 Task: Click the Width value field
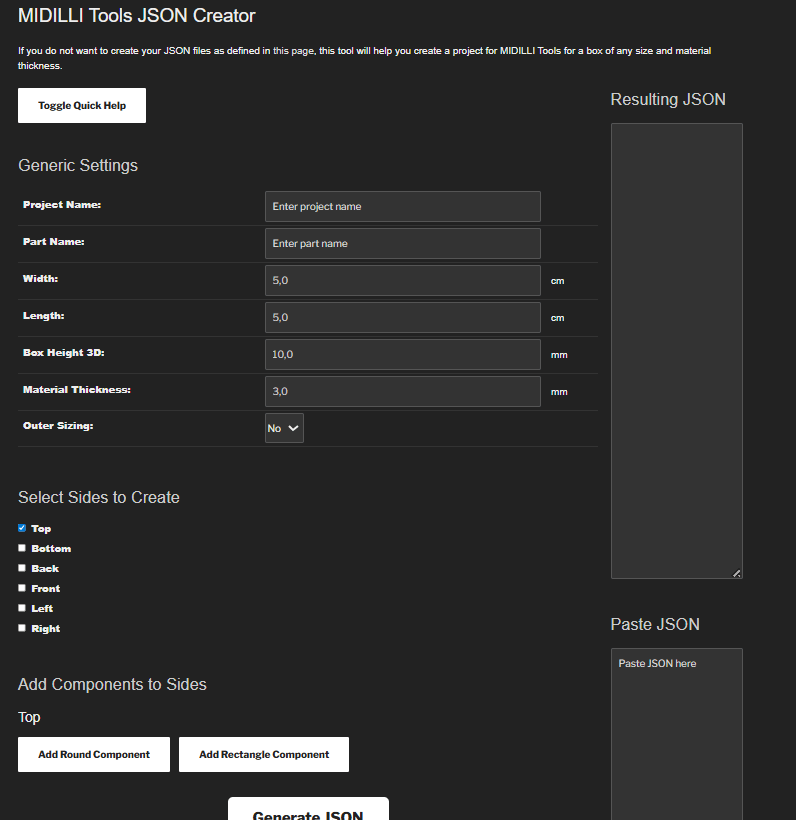pos(403,280)
